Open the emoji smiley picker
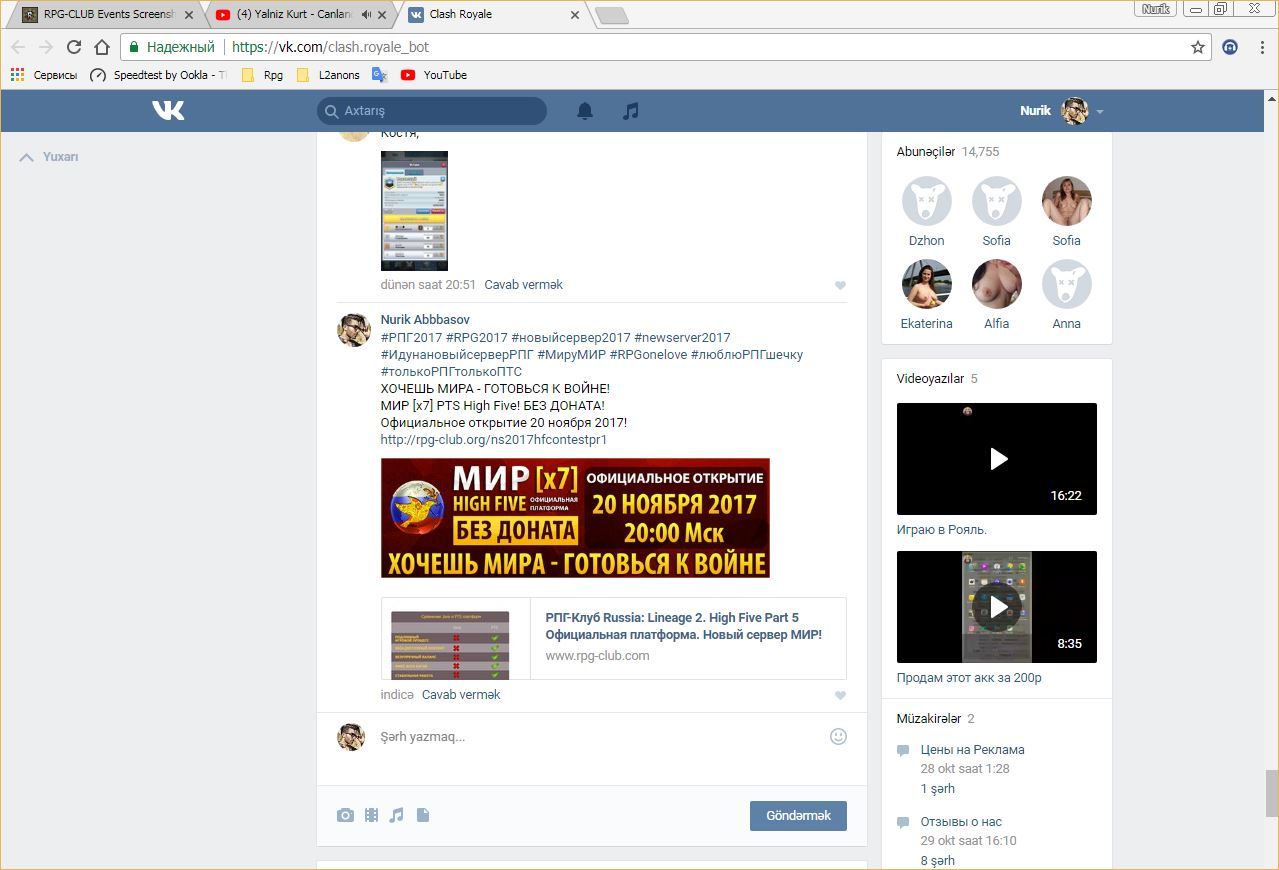This screenshot has height=870, width=1279. (x=838, y=737)
